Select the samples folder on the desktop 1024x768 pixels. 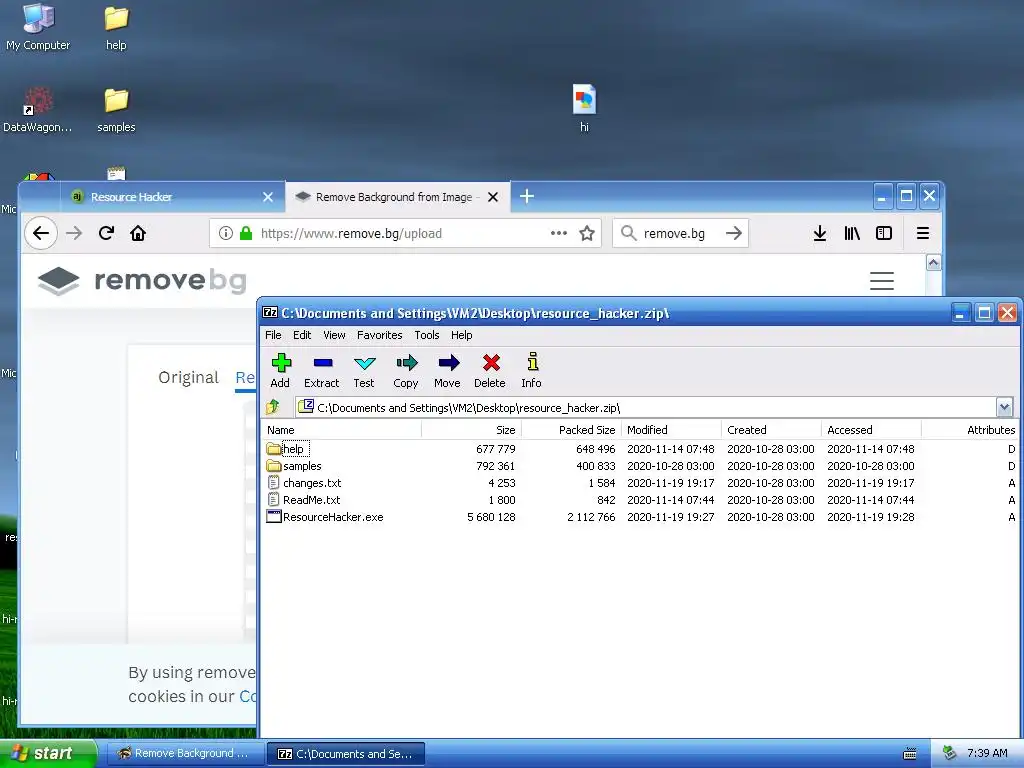pos(116,110)
